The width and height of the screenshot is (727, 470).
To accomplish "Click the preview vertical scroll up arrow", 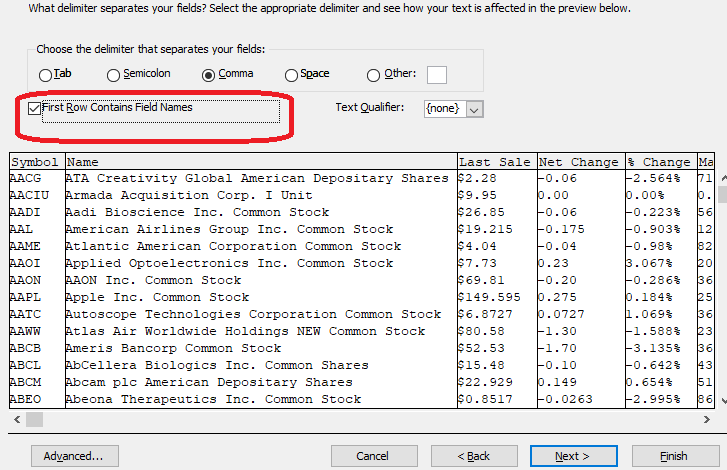I will pyautogui.click(x=723, y=178).
